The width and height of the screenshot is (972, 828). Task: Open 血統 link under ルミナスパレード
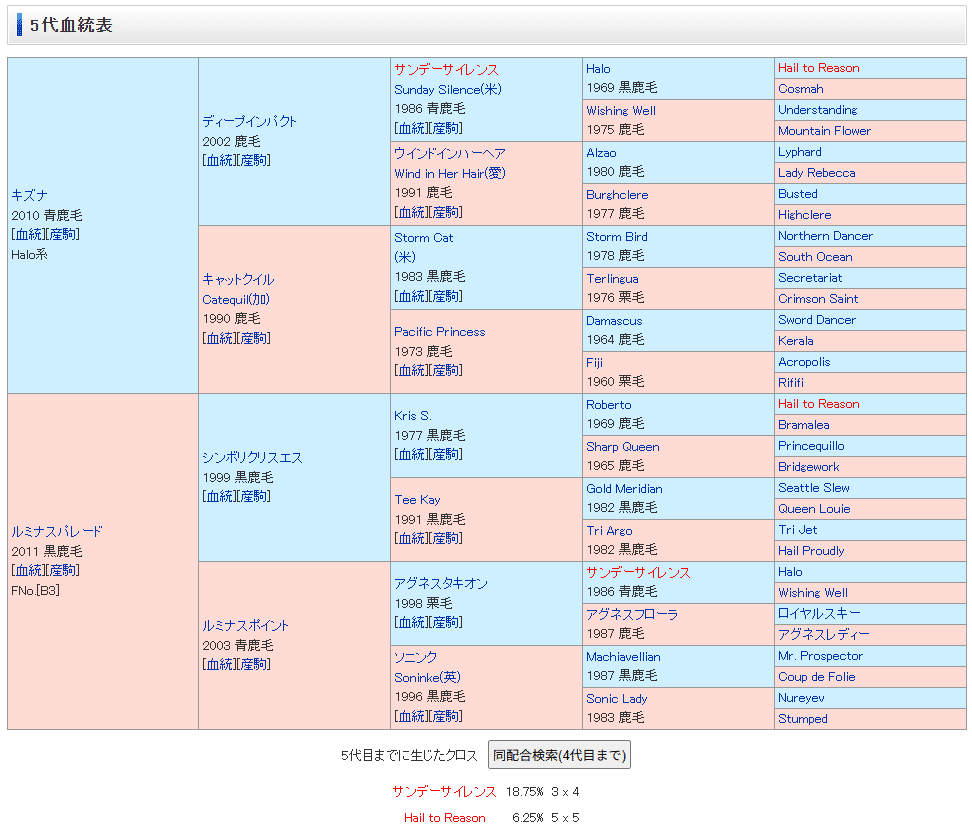click(29, 570)
